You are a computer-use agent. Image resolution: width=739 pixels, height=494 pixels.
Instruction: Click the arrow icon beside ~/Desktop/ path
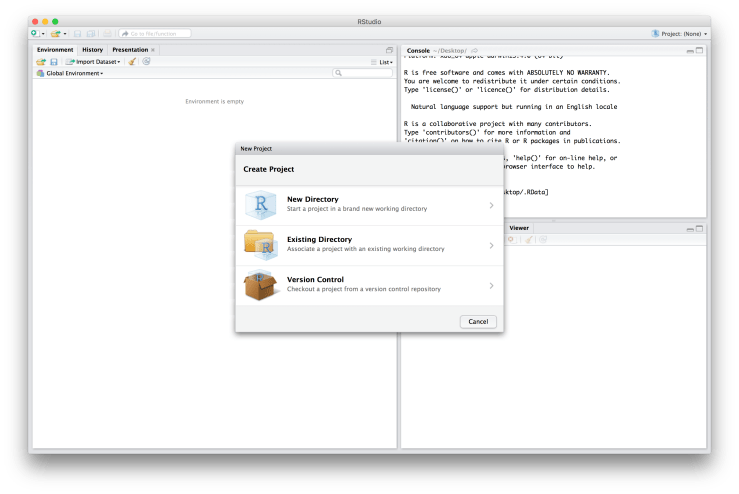click(475, 50)
